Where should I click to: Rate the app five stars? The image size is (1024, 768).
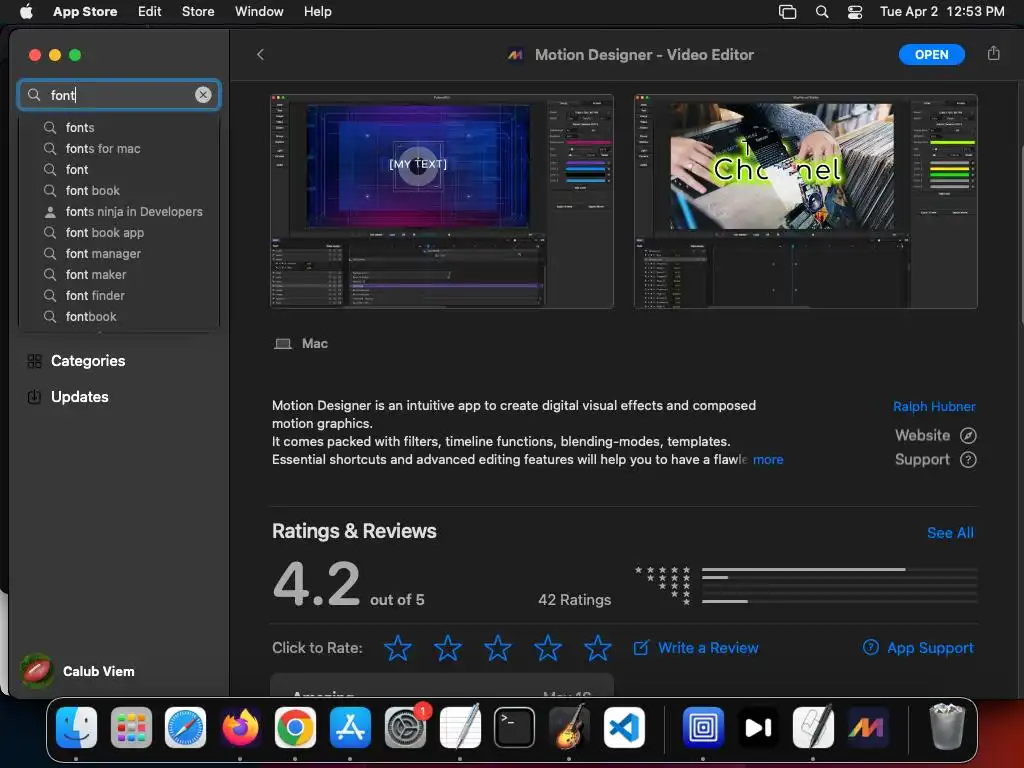click(x=598, y=648)
